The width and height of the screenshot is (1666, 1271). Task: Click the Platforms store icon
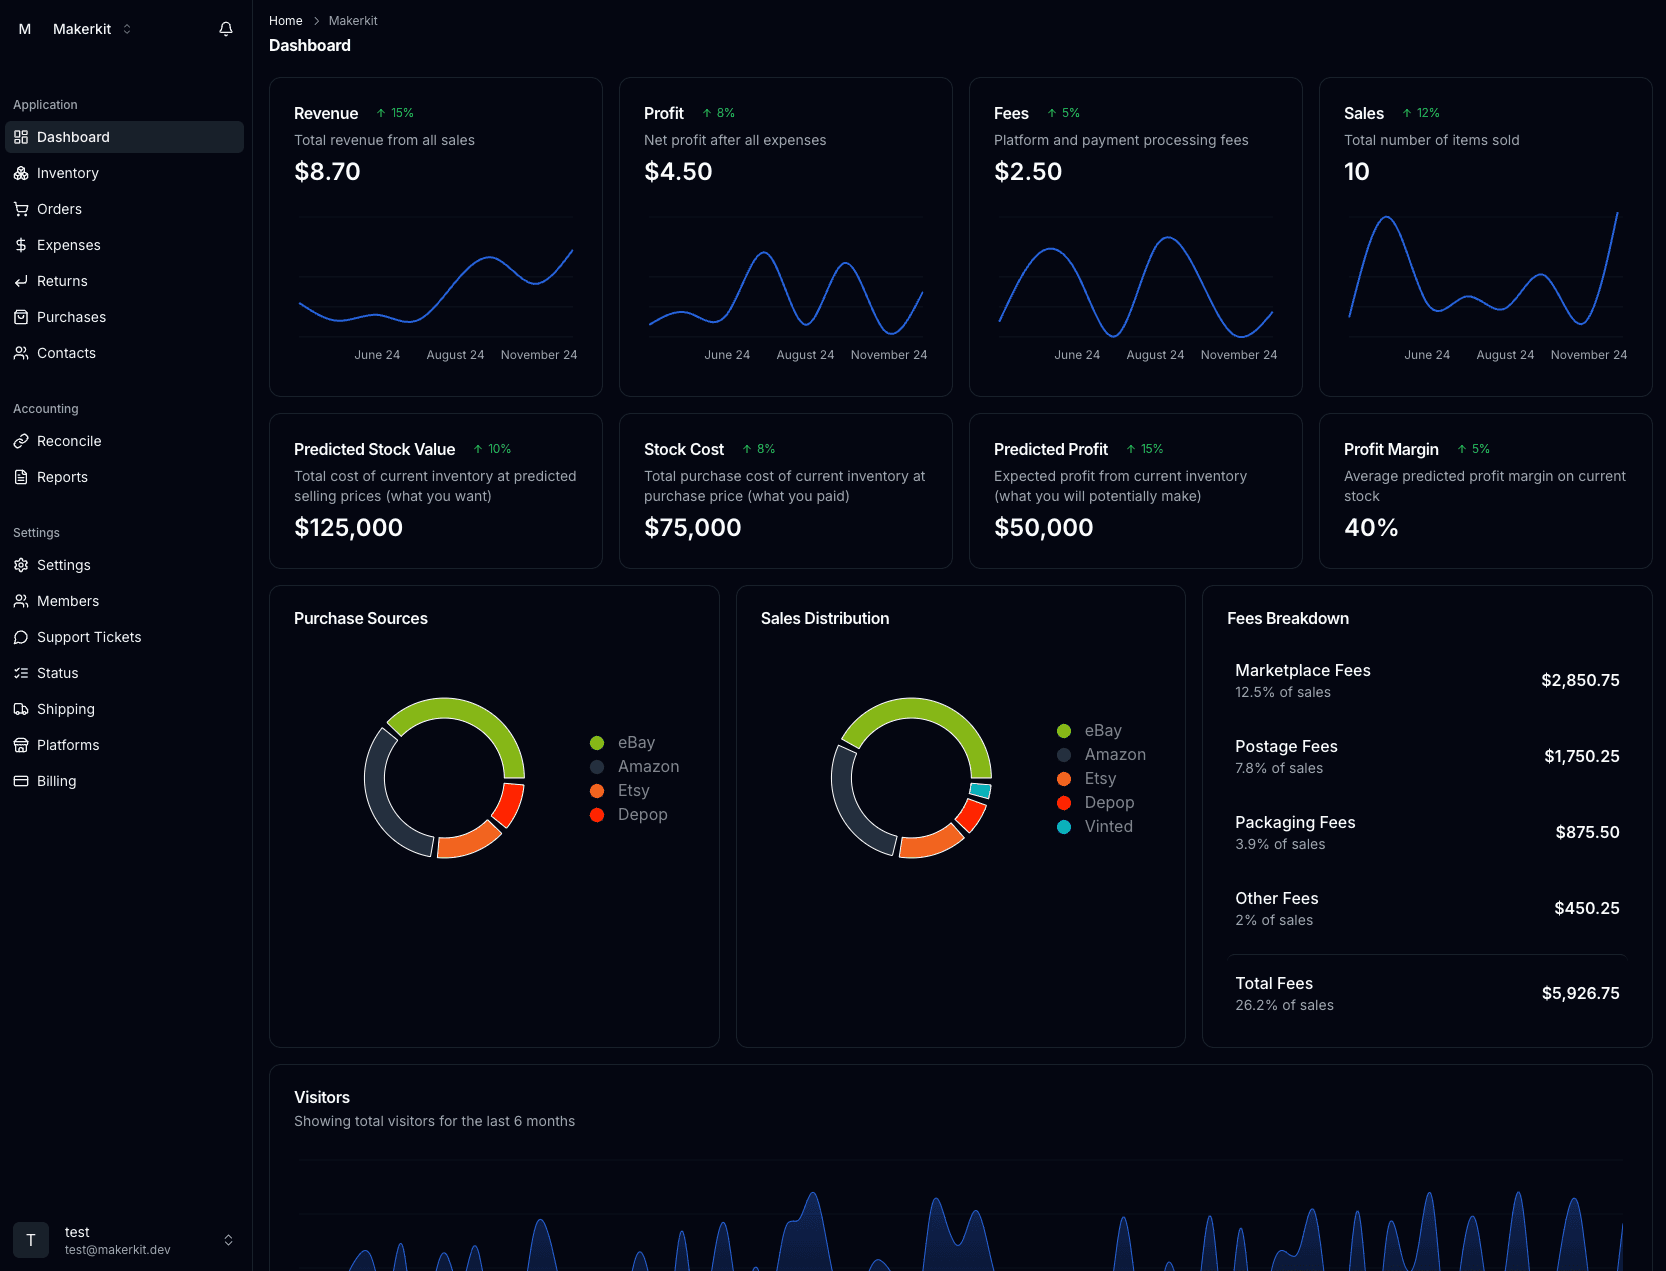pos(21,745)
